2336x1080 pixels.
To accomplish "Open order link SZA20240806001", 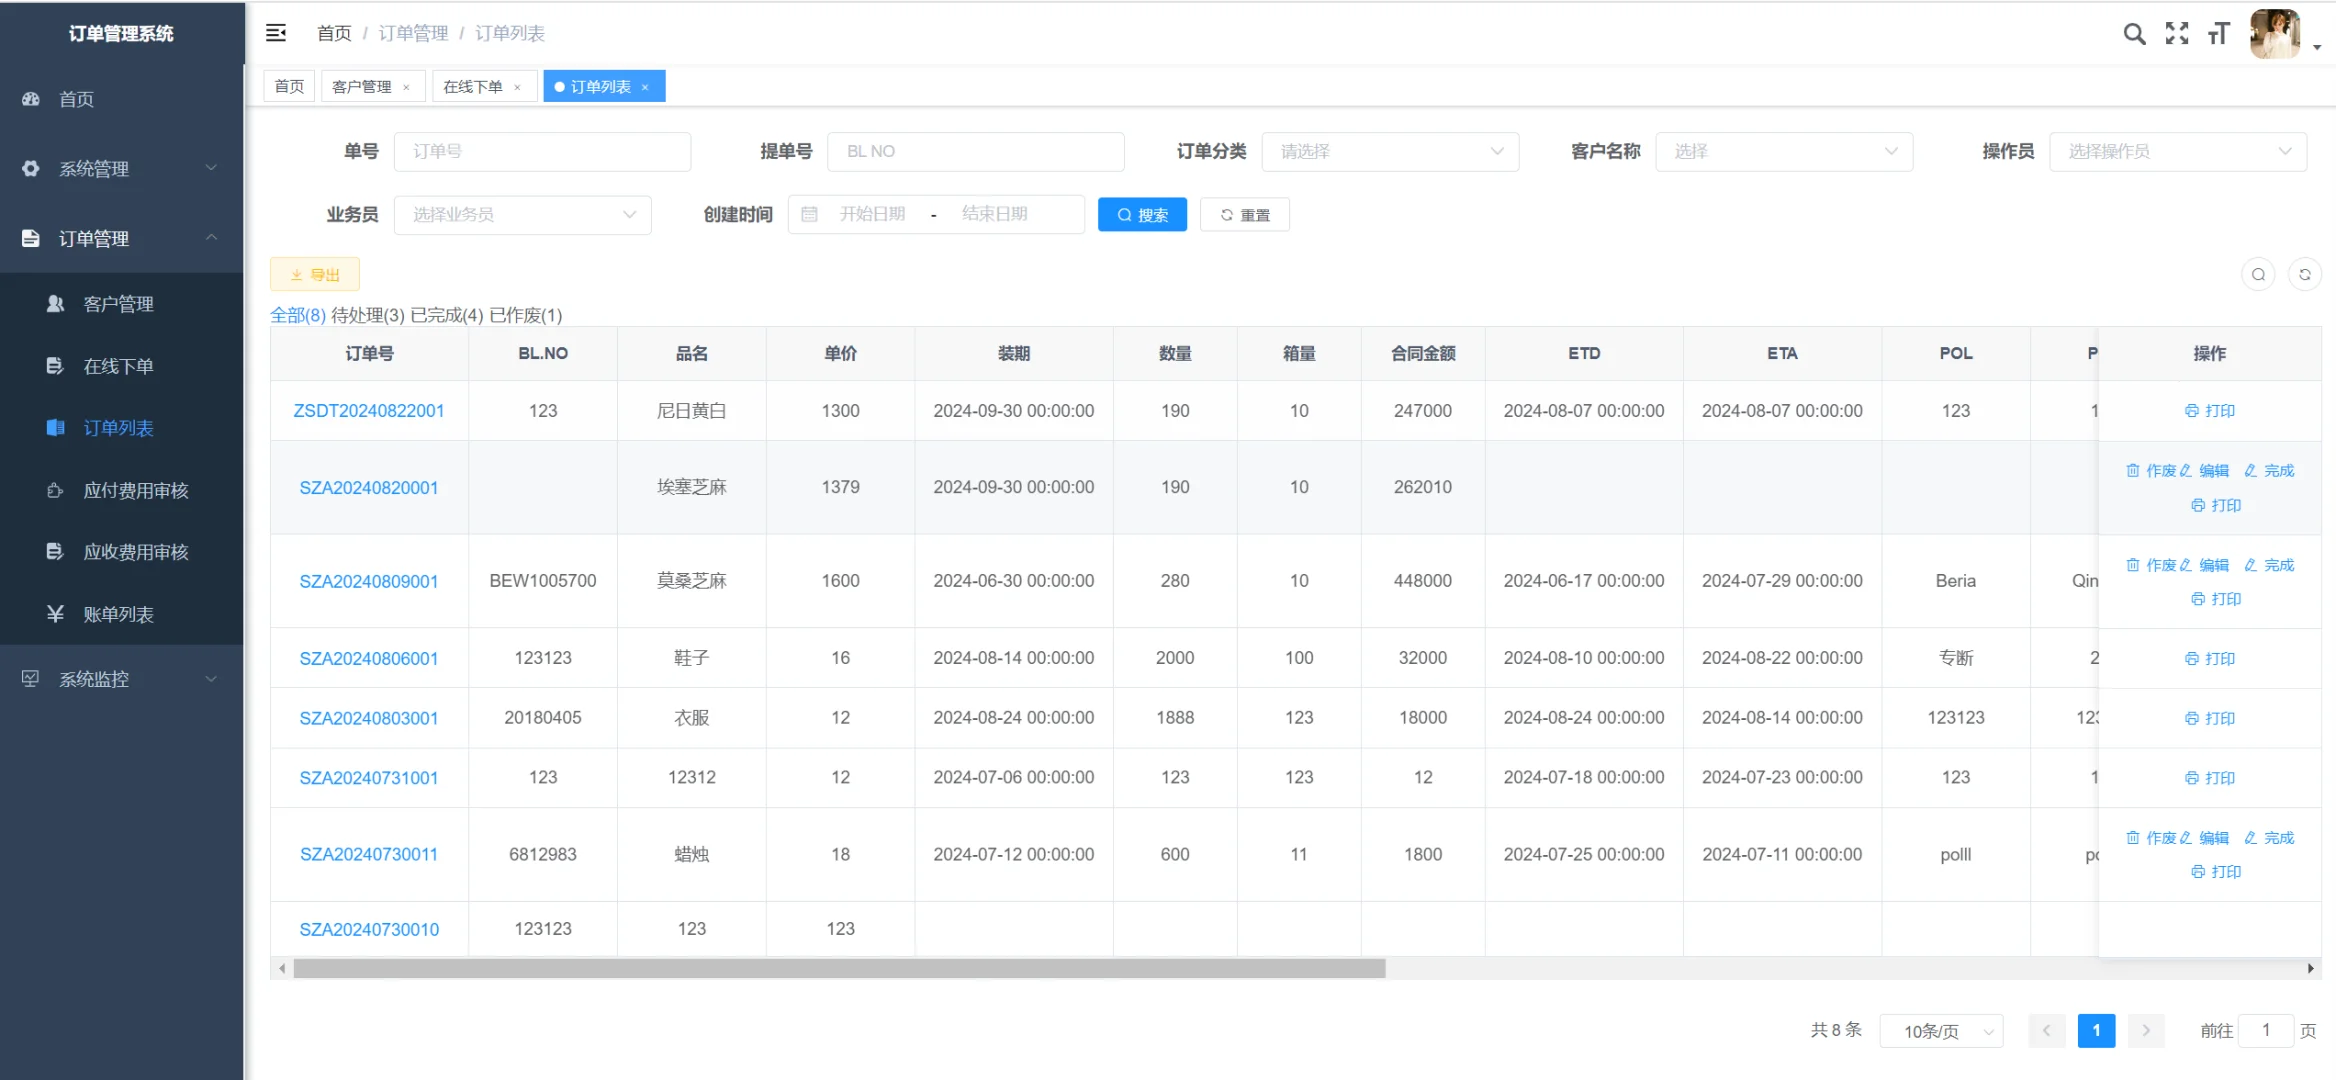I will [369, 658].
